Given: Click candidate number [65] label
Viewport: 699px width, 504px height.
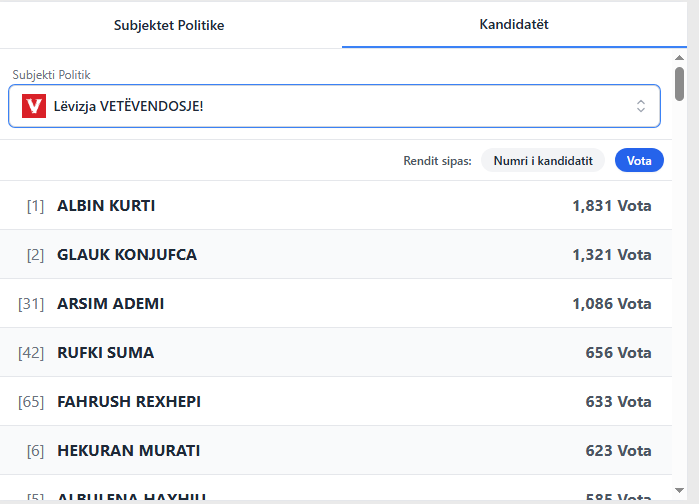Looking at the screenshot, I should tap(31, 401).
